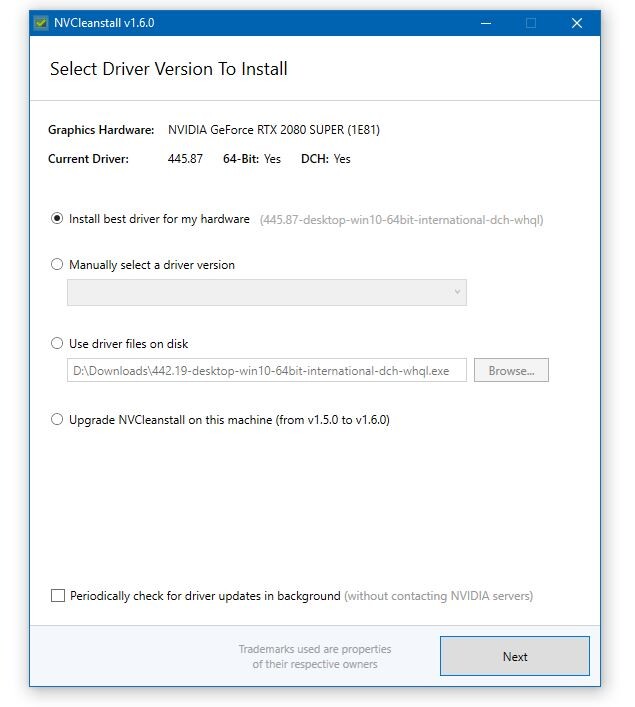Viewport: 635px width, 707px height.
Task: Click the Graphics Hardware: label
Action: (101, 130)
